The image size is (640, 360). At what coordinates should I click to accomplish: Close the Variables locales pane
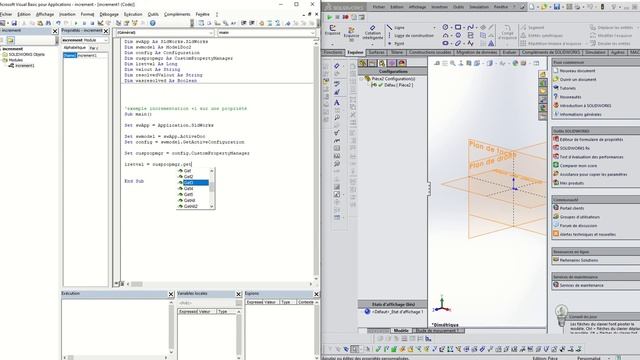pos(238,294)
